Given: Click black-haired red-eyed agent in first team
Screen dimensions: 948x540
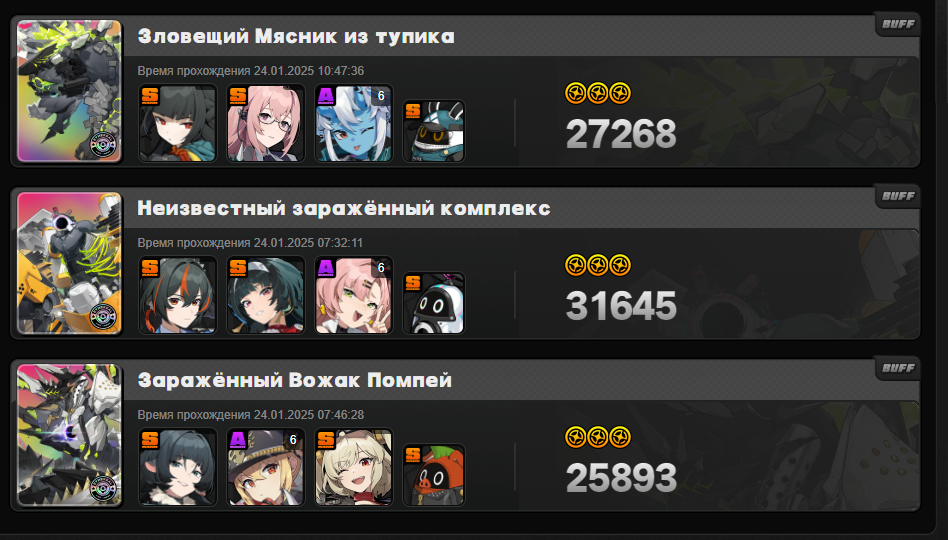Looking at the screenshot, I should pyautogui.click(x=178, y=123).
